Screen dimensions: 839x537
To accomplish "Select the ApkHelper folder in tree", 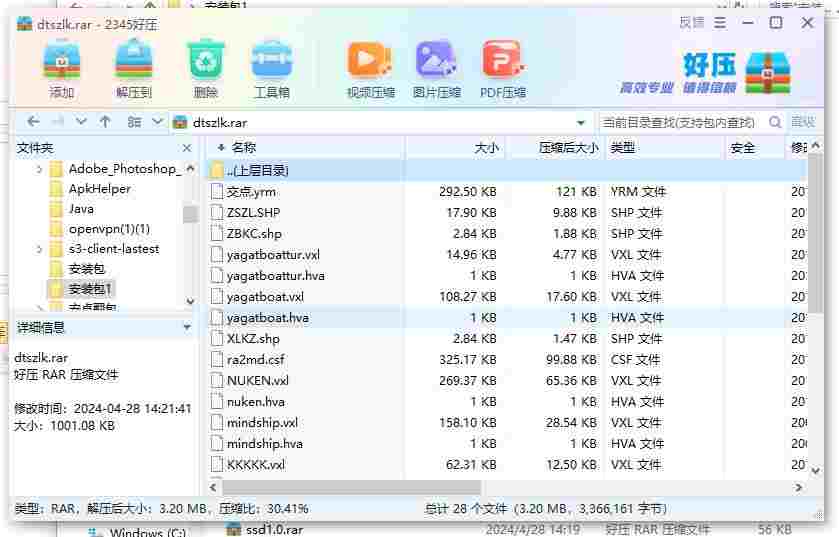I will (x=100, y=189).
